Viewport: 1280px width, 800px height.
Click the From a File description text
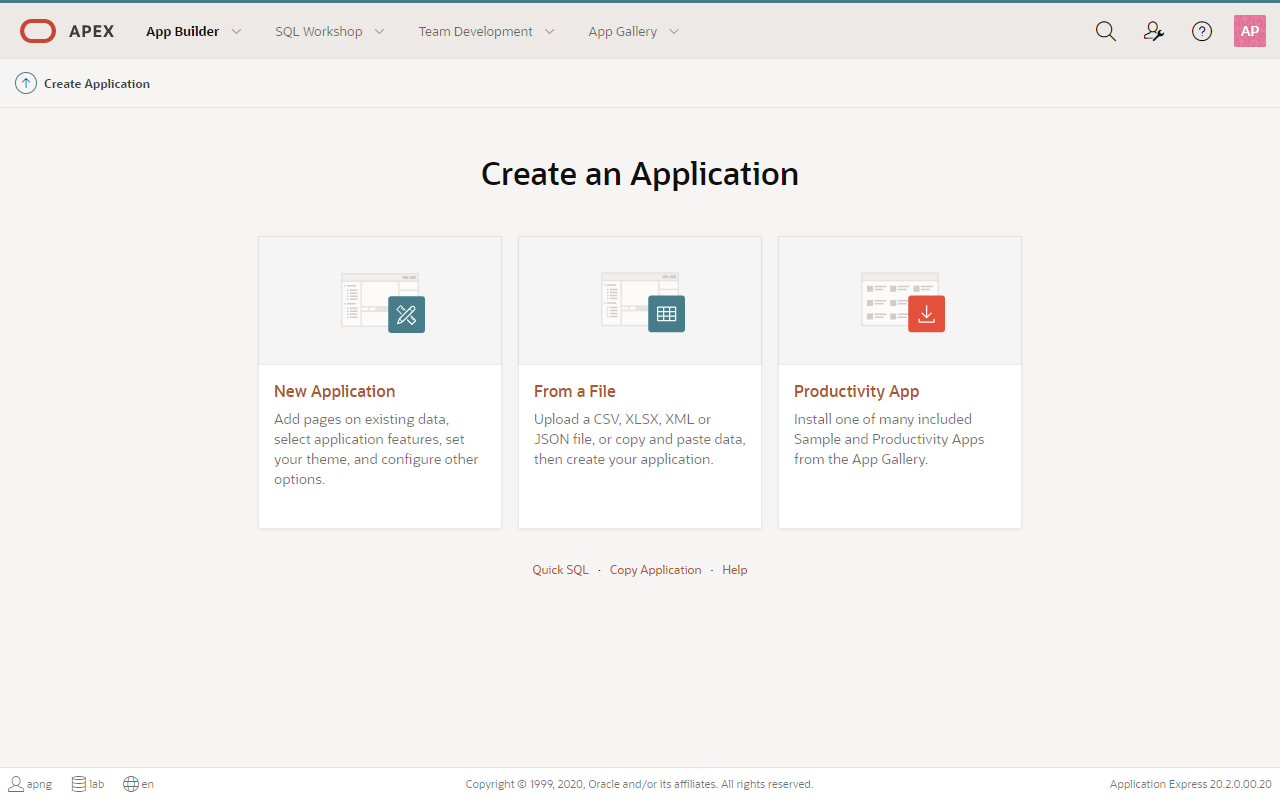click(640, 439)
